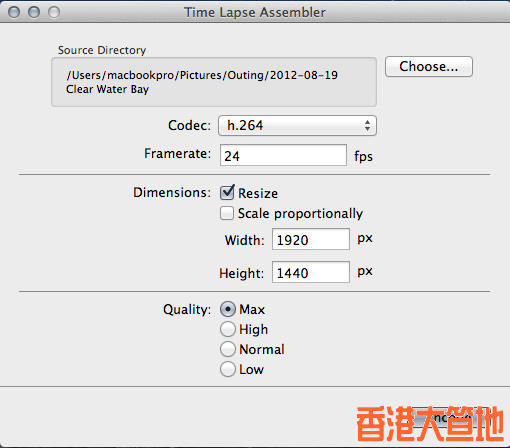Click the Source Directory path text
Screen dimensions: 510x448
point(202,82)
